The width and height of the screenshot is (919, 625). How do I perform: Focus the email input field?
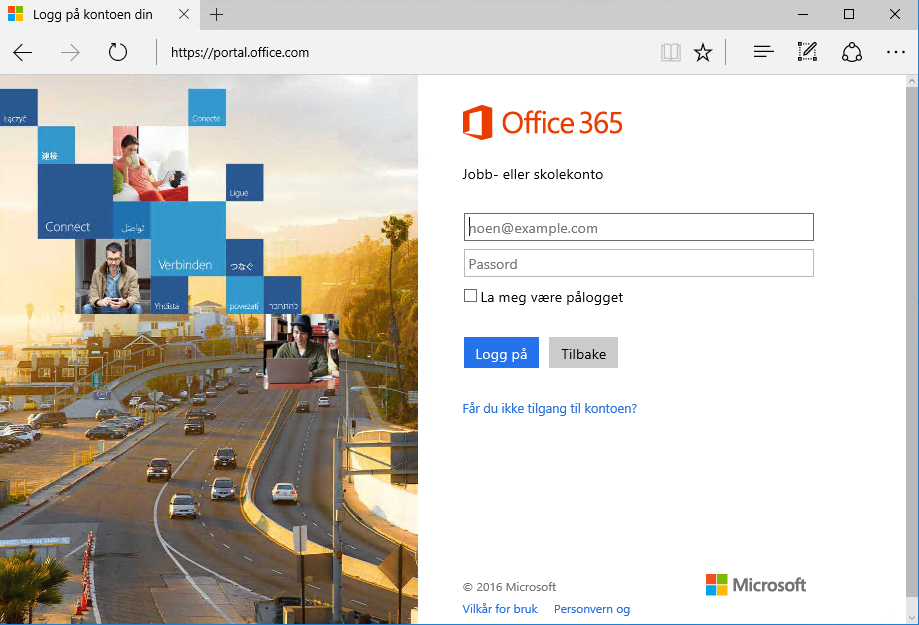point(638,227)
